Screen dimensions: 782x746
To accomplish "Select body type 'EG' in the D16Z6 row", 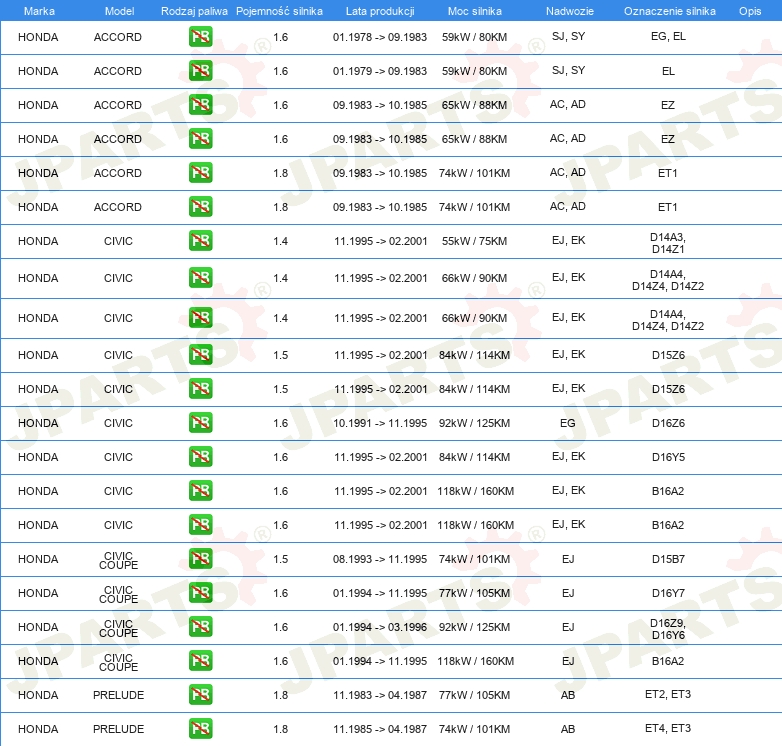I will [568, 423].
